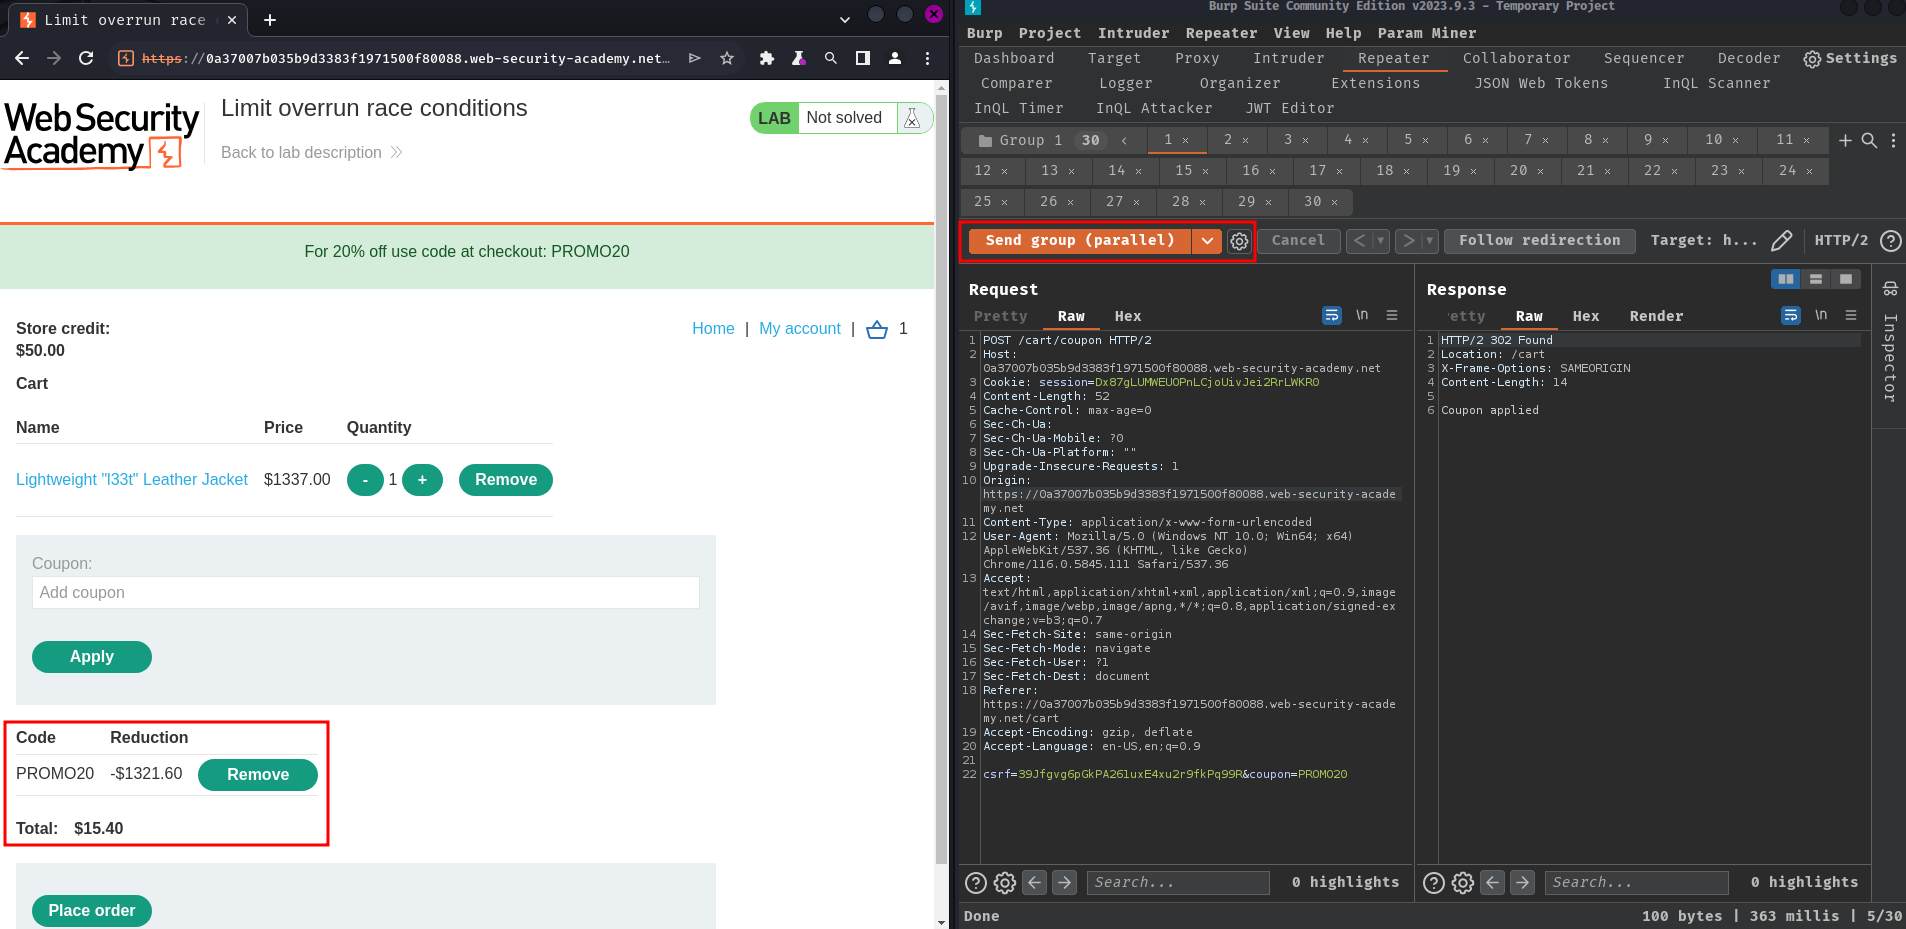Image resolution: width=1906 pixels, height=929 pixels.
Task: Open Inspector panel icon
Action: (1890, 289)
